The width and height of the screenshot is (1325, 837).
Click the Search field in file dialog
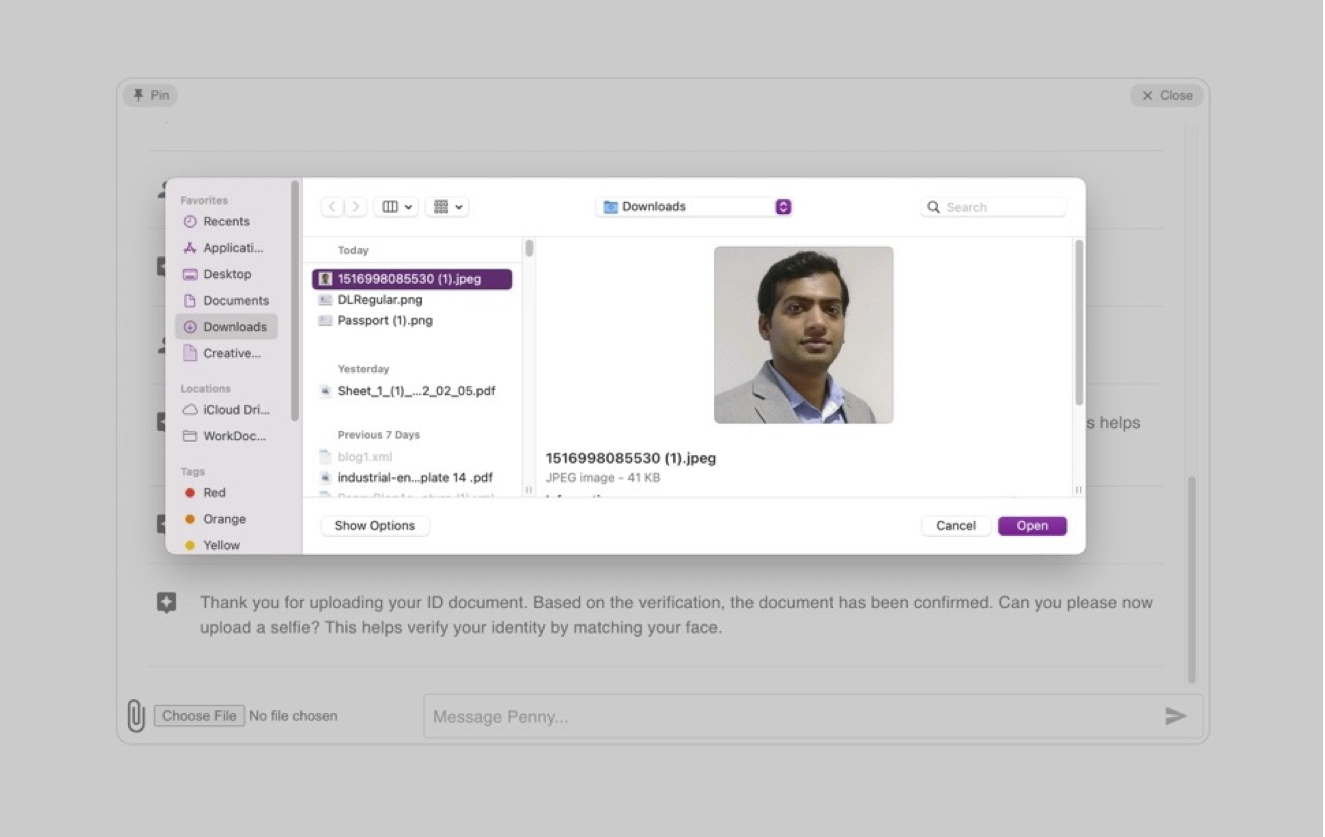(993, 207)
